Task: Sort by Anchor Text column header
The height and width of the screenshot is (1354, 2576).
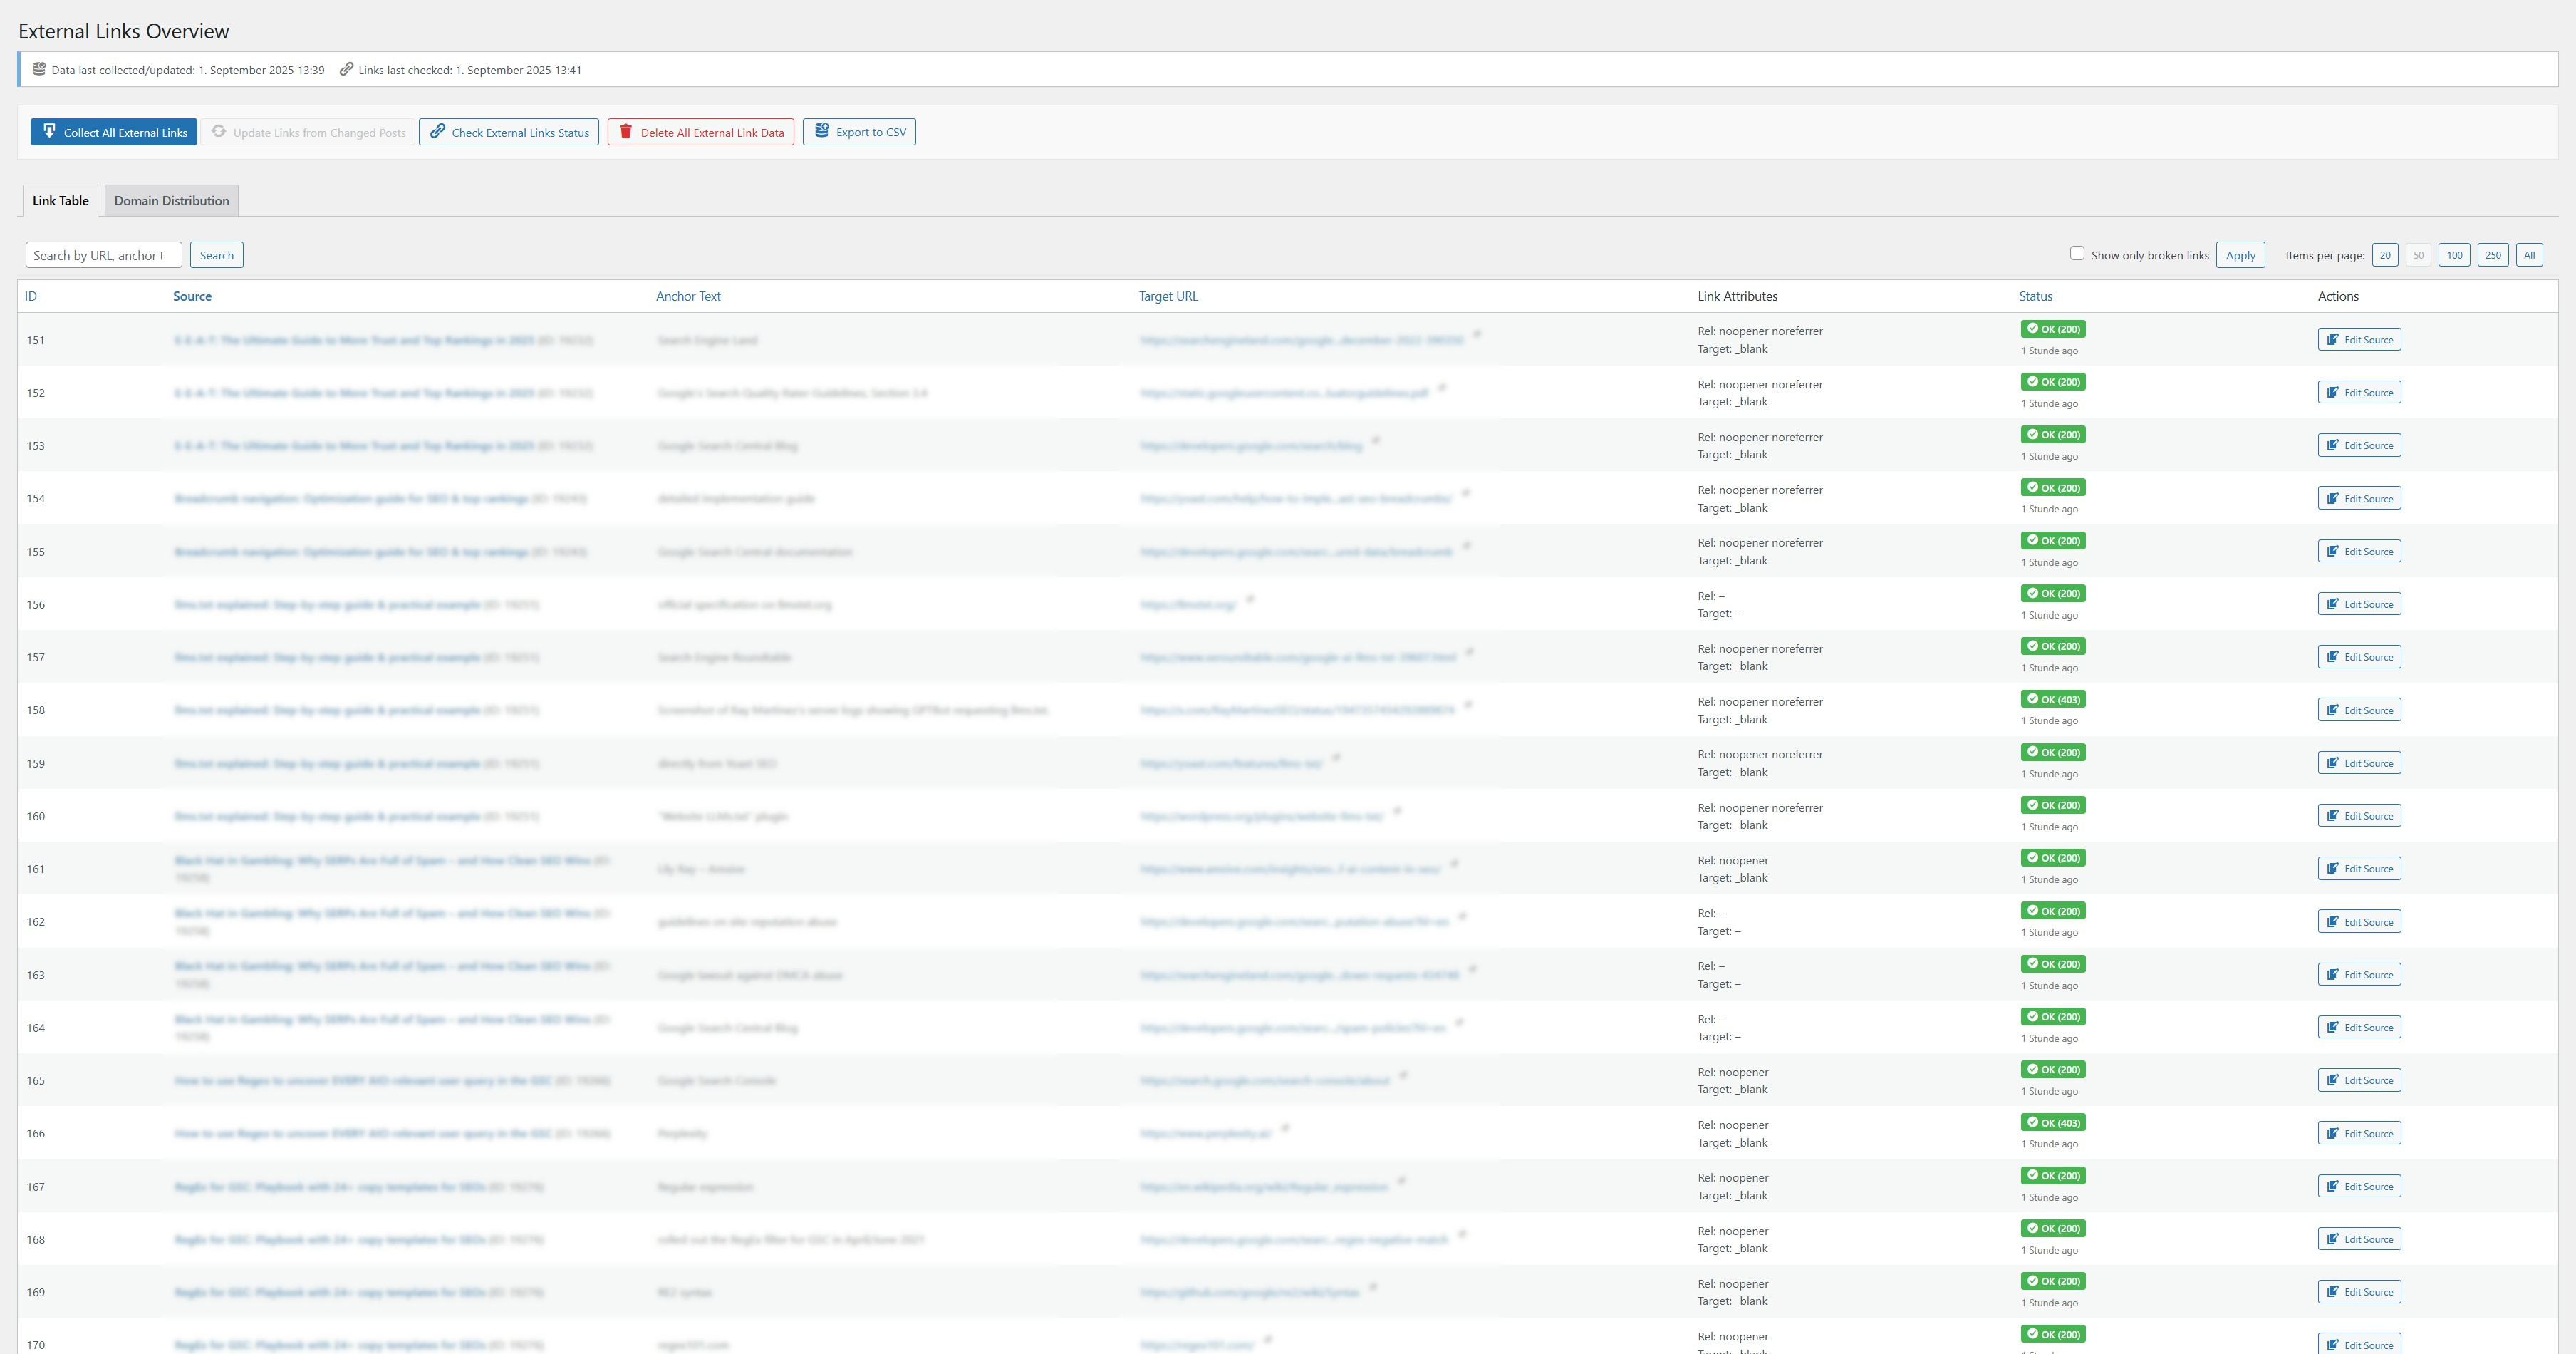Action: [688, 296]
